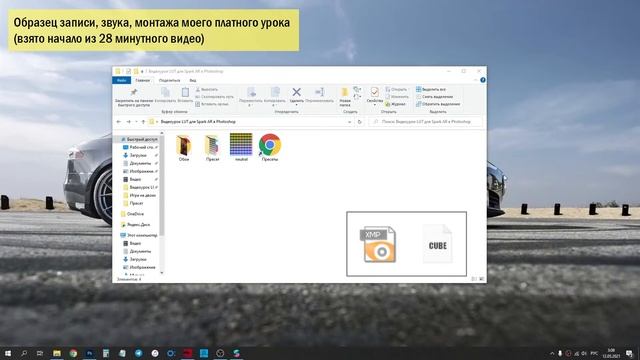Go back with the Explorer back arrow
Viewport: 640px width, 360px height.
click(119, 122)
